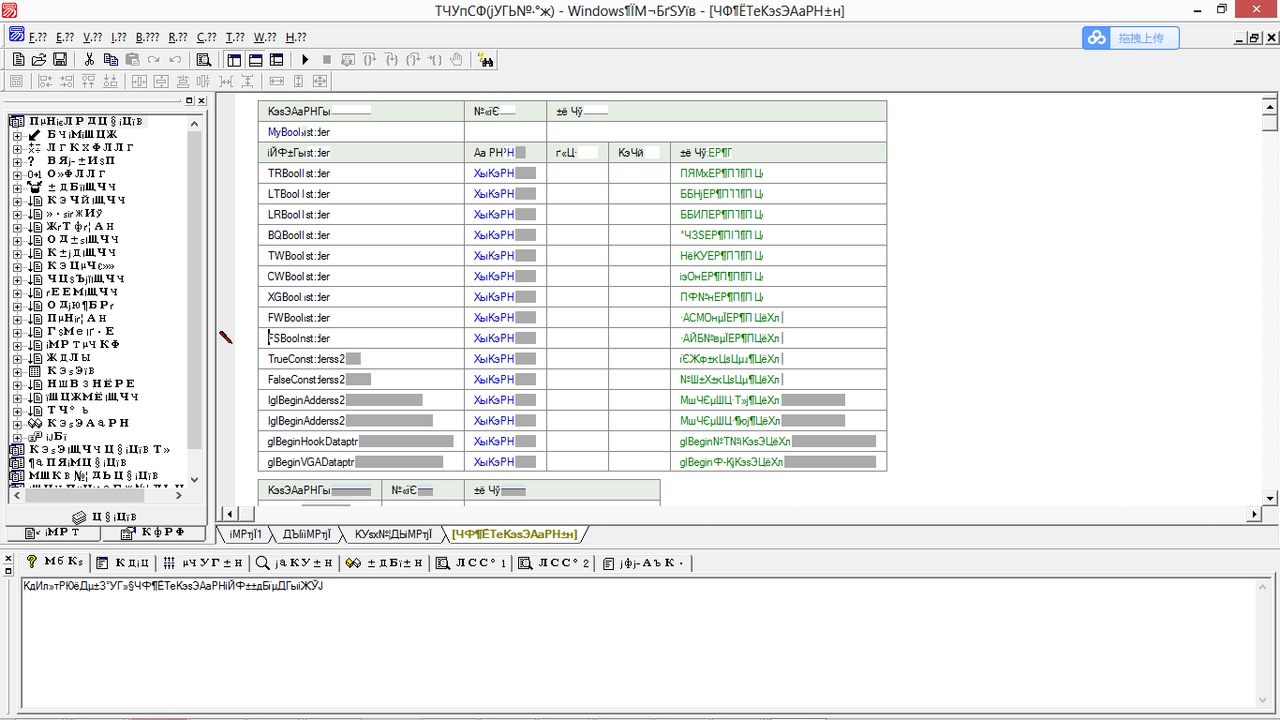Click the editor horizontal scrollbar right arrow
1280x720 pixels.
click(1255, 514)
